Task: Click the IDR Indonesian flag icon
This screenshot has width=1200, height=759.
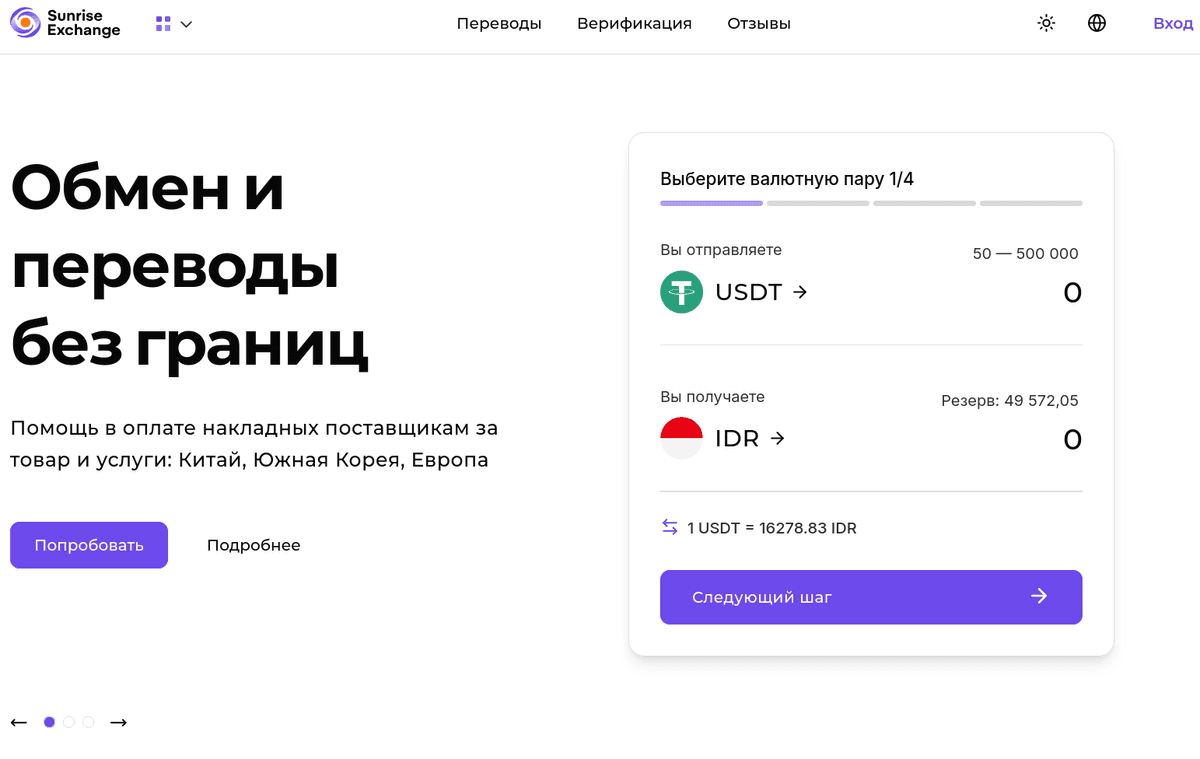Action: click(682, 439)
